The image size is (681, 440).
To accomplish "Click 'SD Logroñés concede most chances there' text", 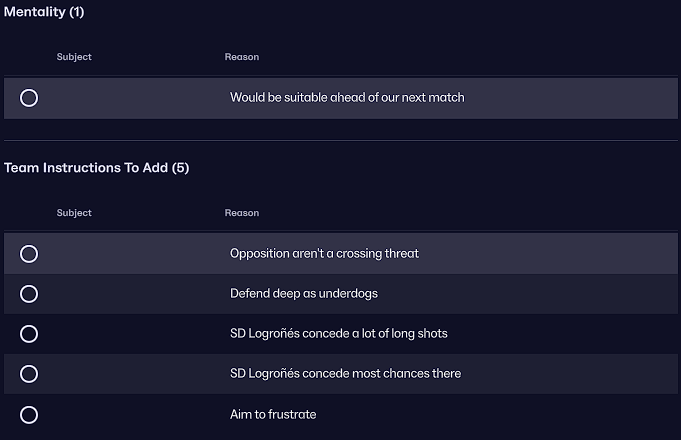I will pos(345,374).
